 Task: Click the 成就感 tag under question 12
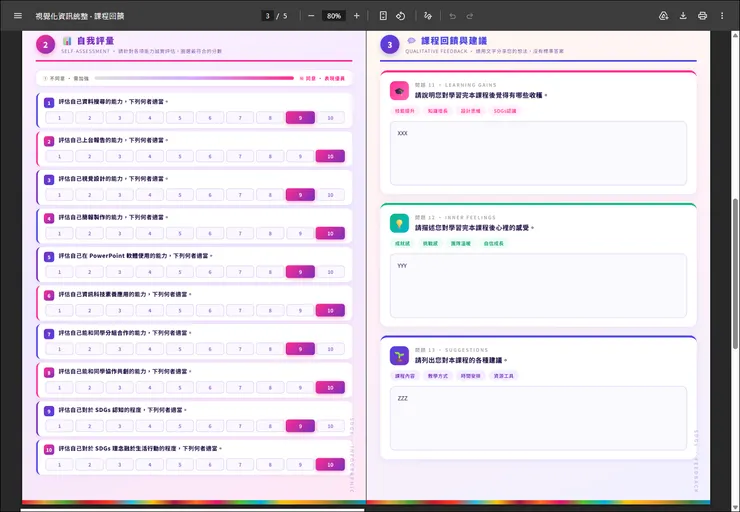click(x=403, y=243)
